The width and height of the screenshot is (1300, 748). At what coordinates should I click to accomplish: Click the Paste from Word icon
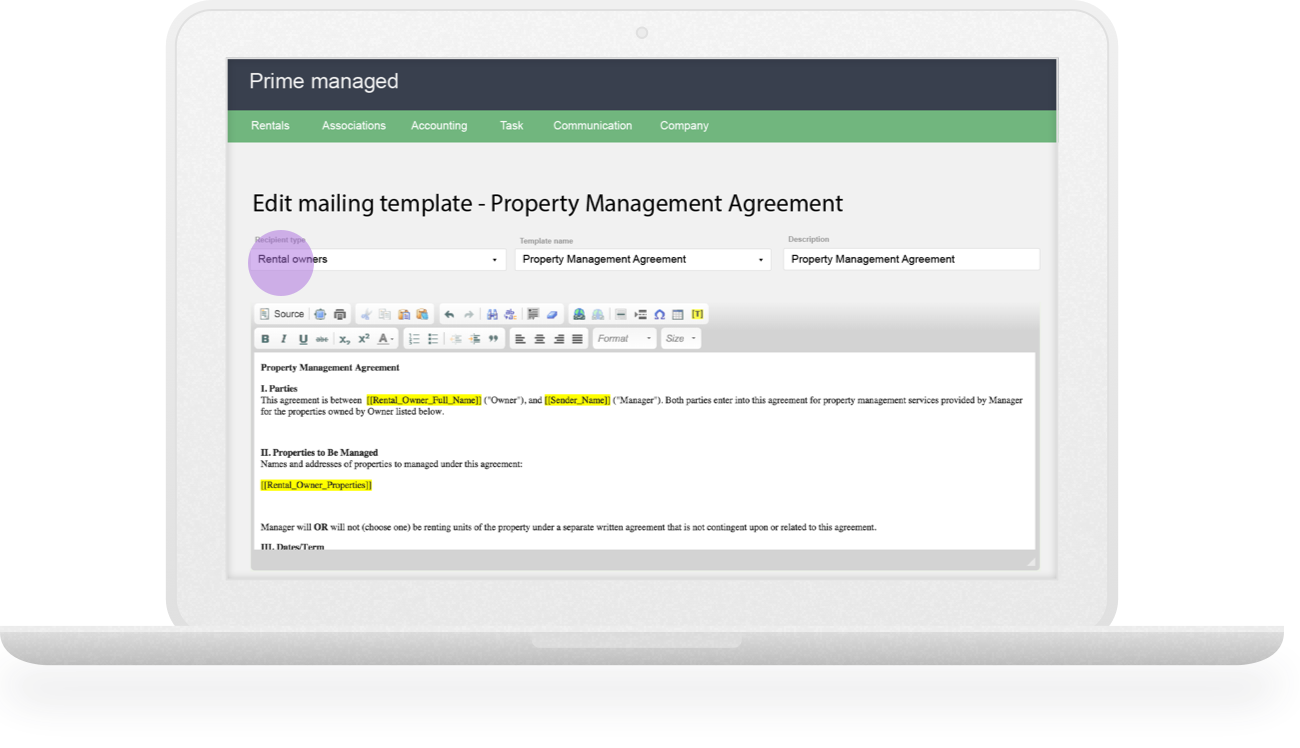click(422, 313)
